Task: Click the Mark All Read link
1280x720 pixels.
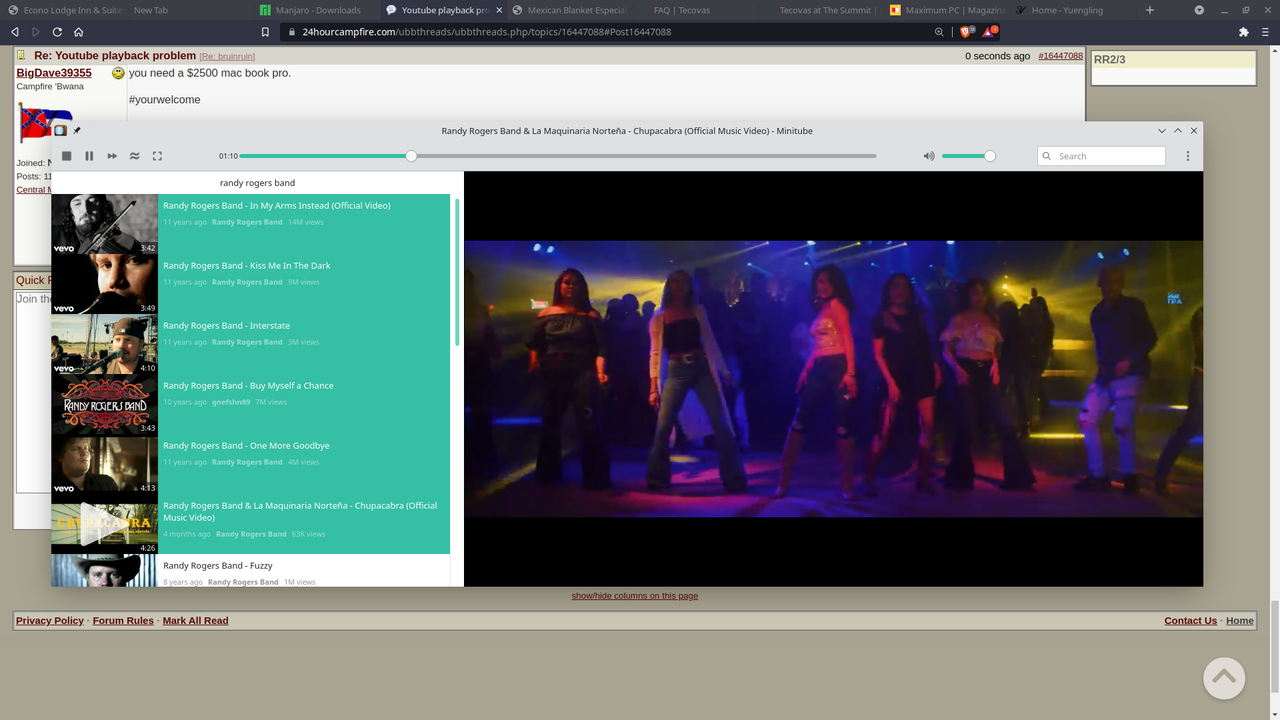Action: point(195,621)
